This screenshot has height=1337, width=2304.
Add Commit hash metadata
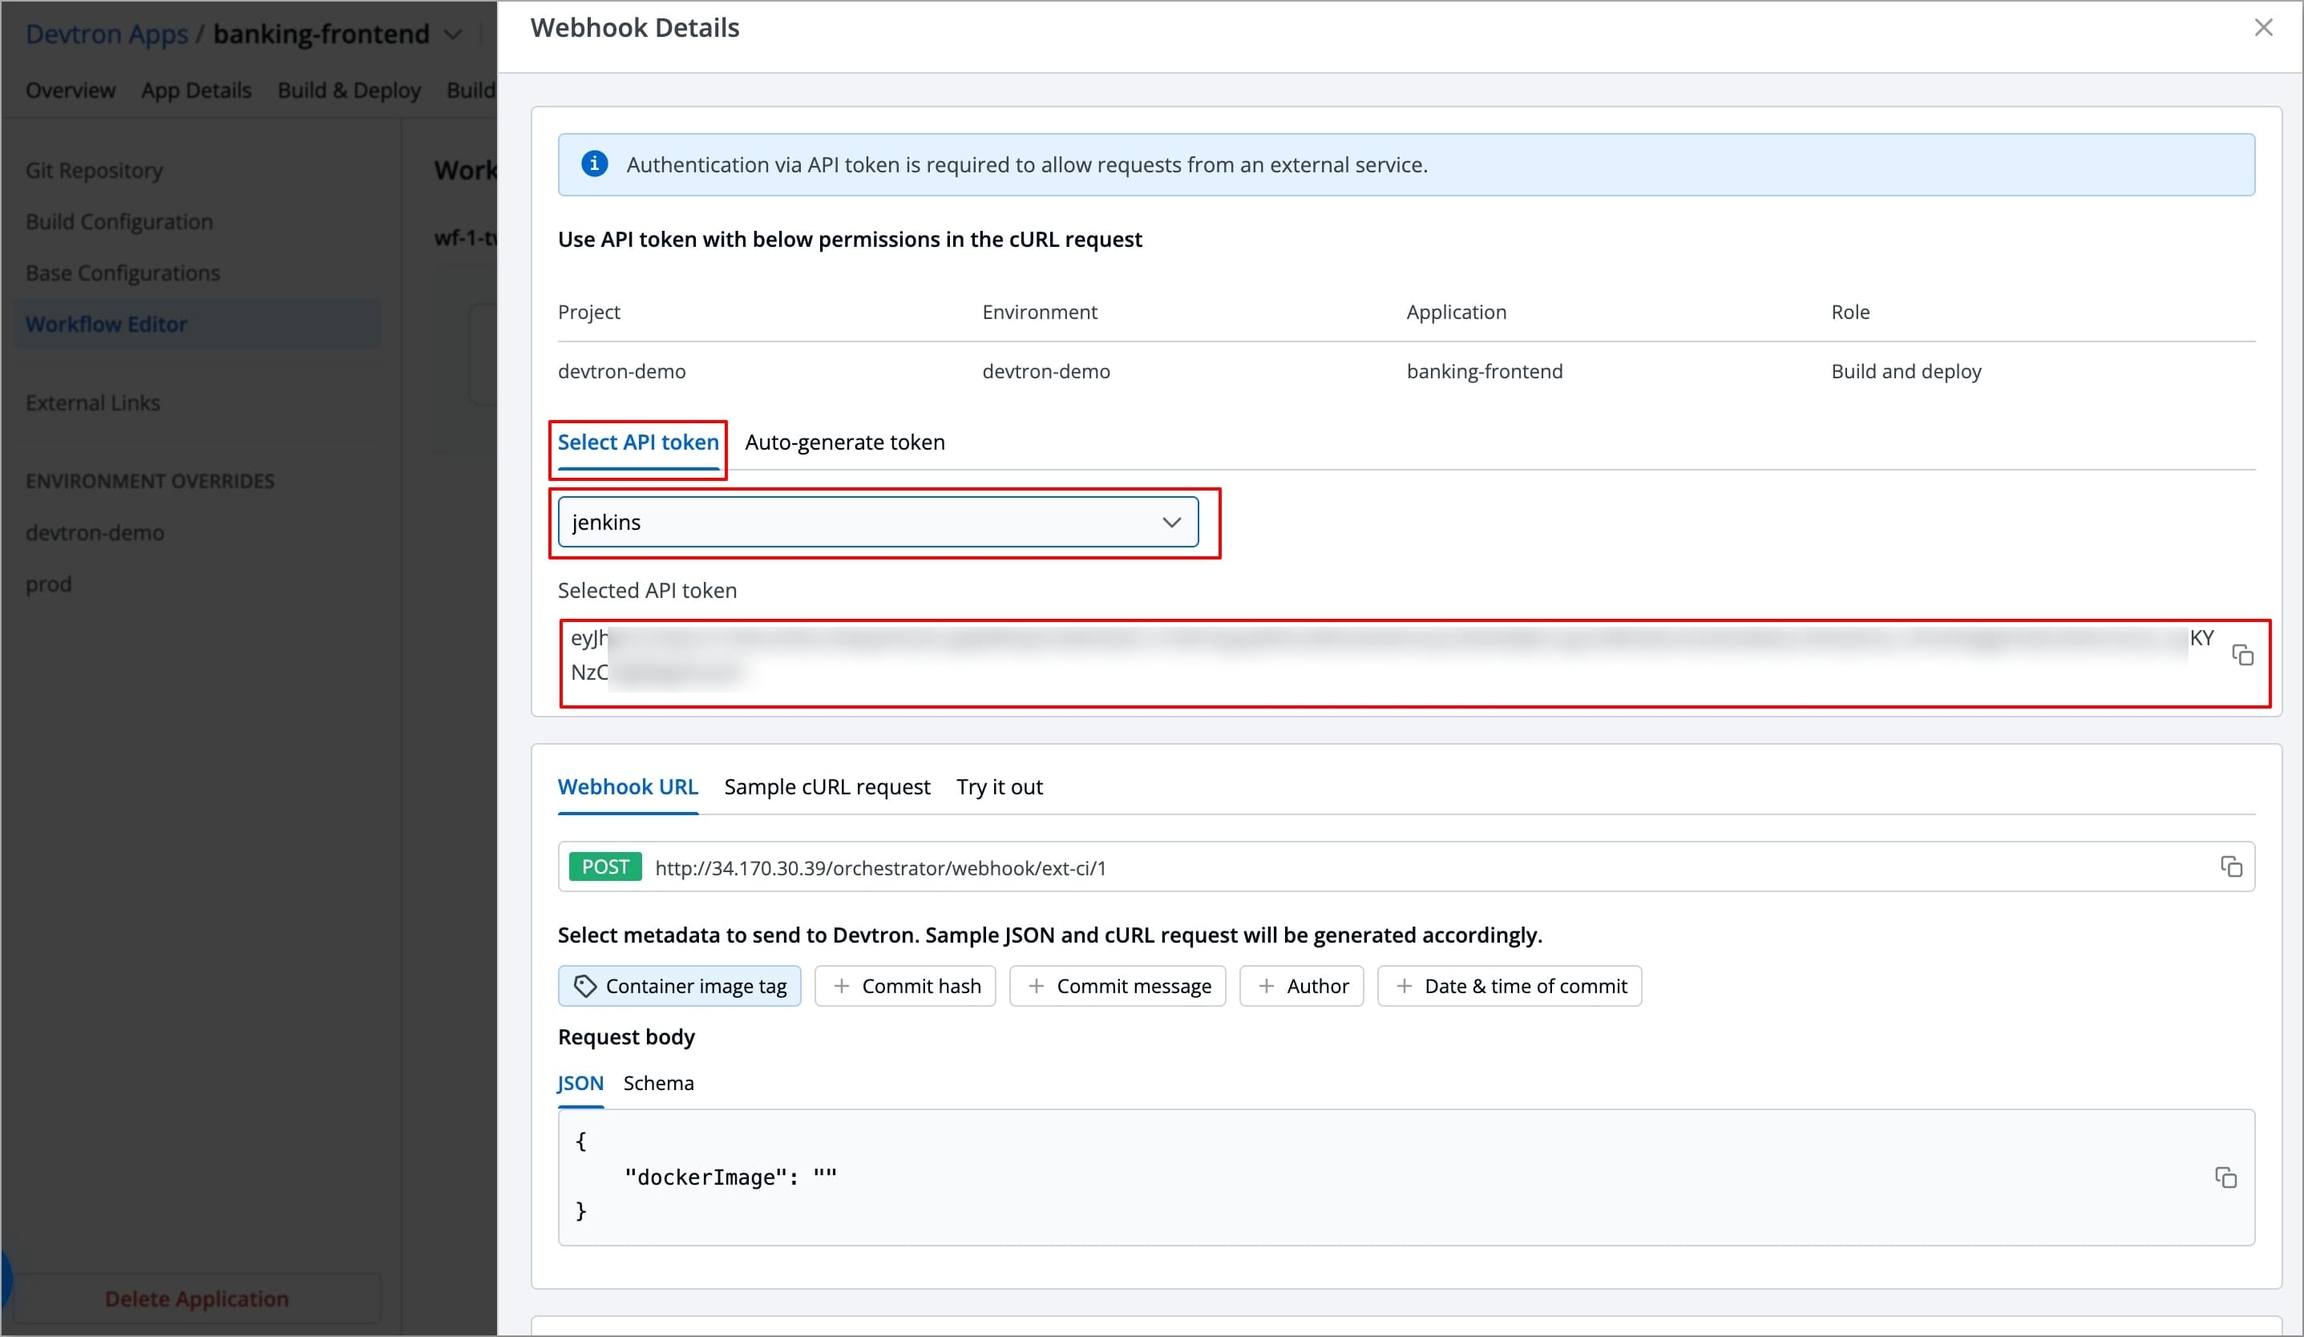coord(905,986)
